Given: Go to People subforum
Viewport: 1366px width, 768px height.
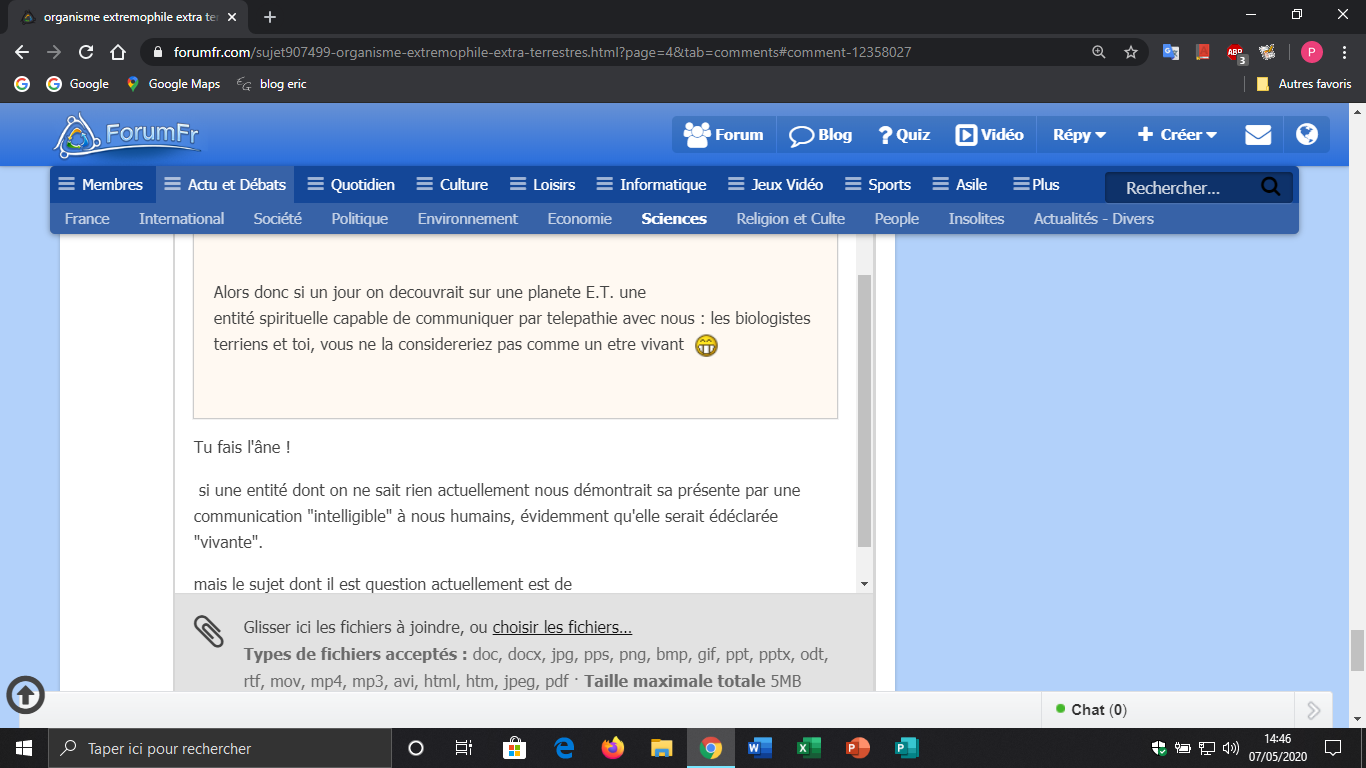Looking at the screenshot, I should 896,218.
